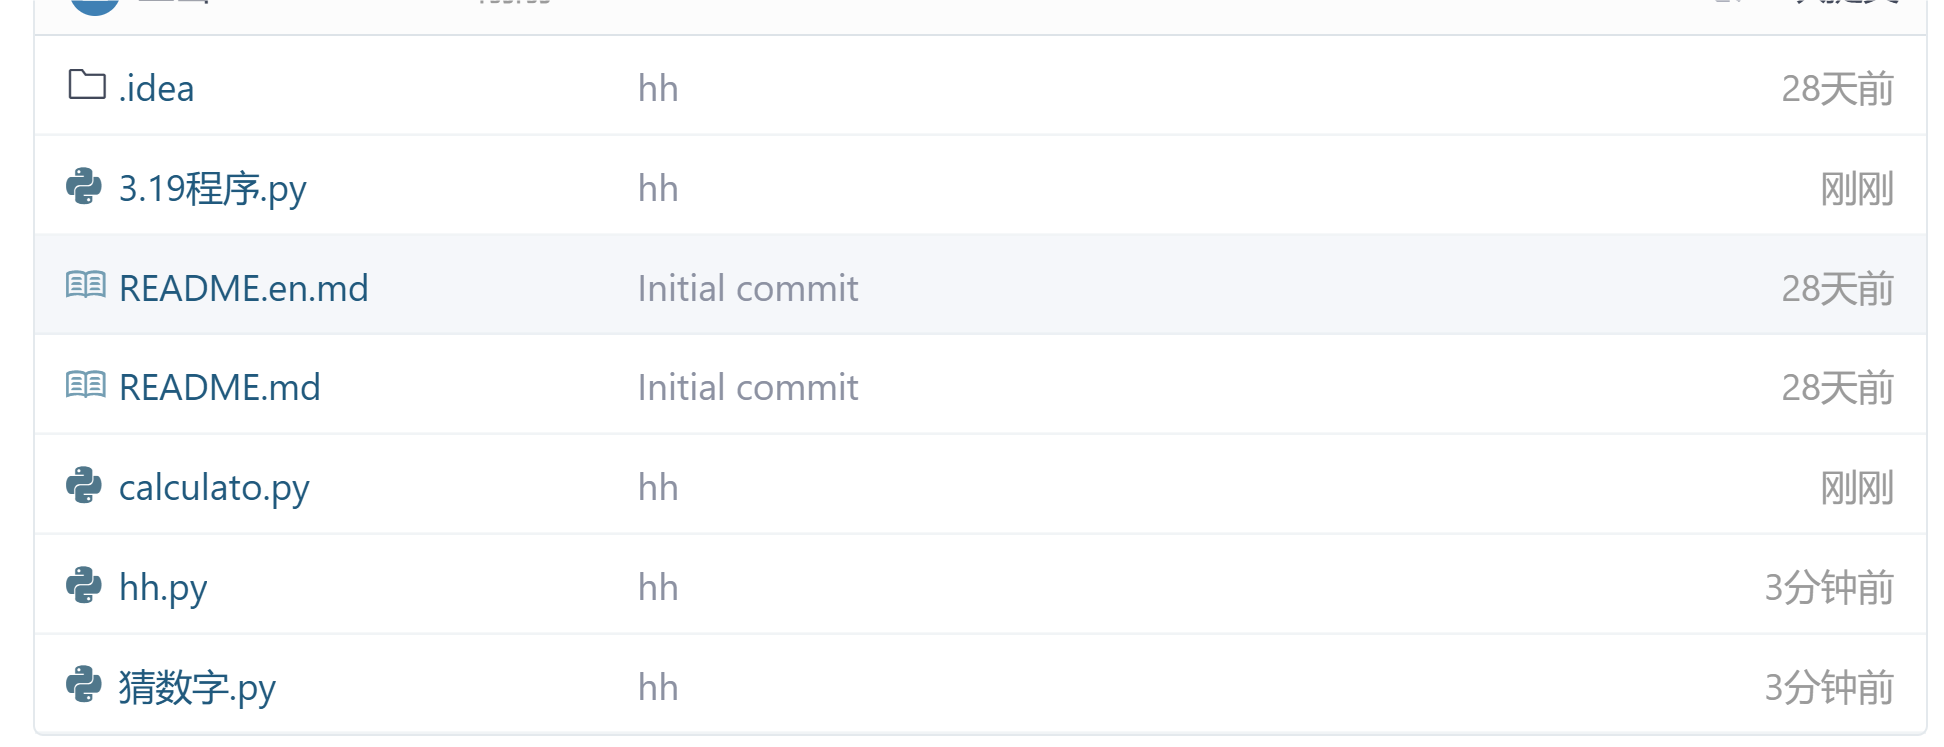The width and height of the screenshot is (1944, 747).
Task: Open the 猜数字.py file
Action: (x=197, y=688)
